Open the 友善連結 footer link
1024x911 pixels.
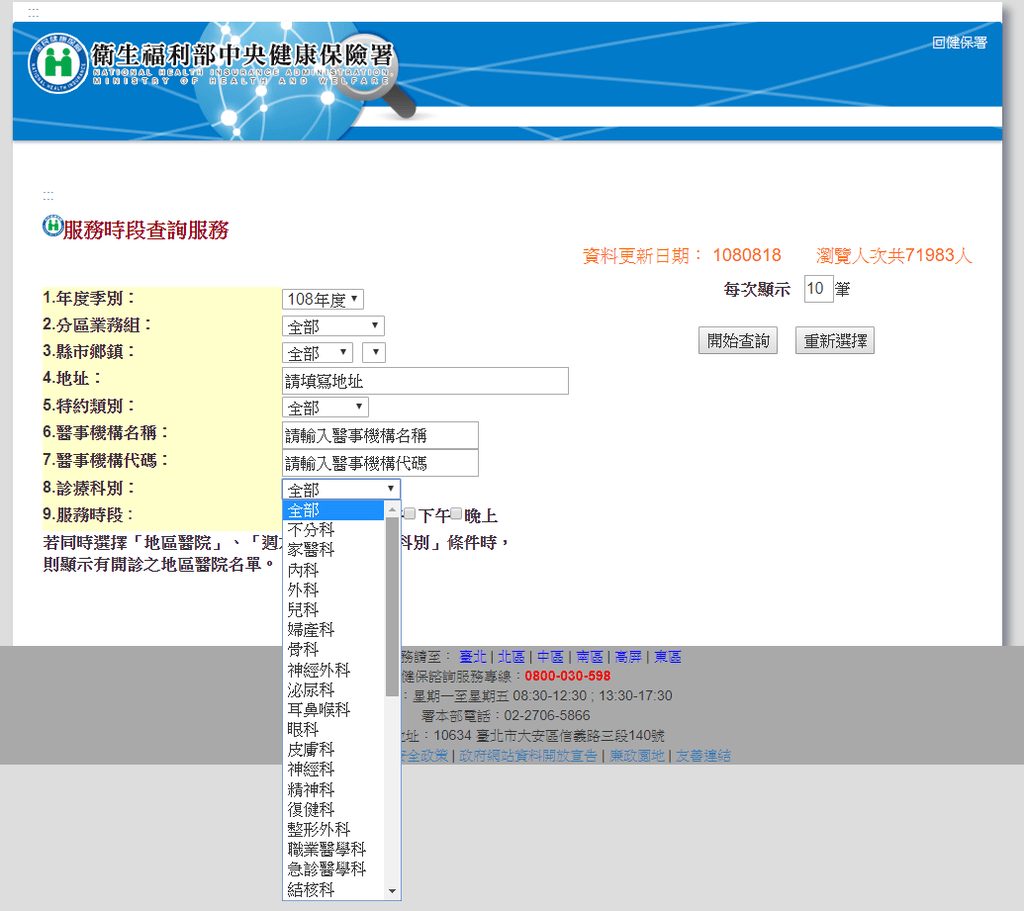pyautogui.click(x=703, y=756)
